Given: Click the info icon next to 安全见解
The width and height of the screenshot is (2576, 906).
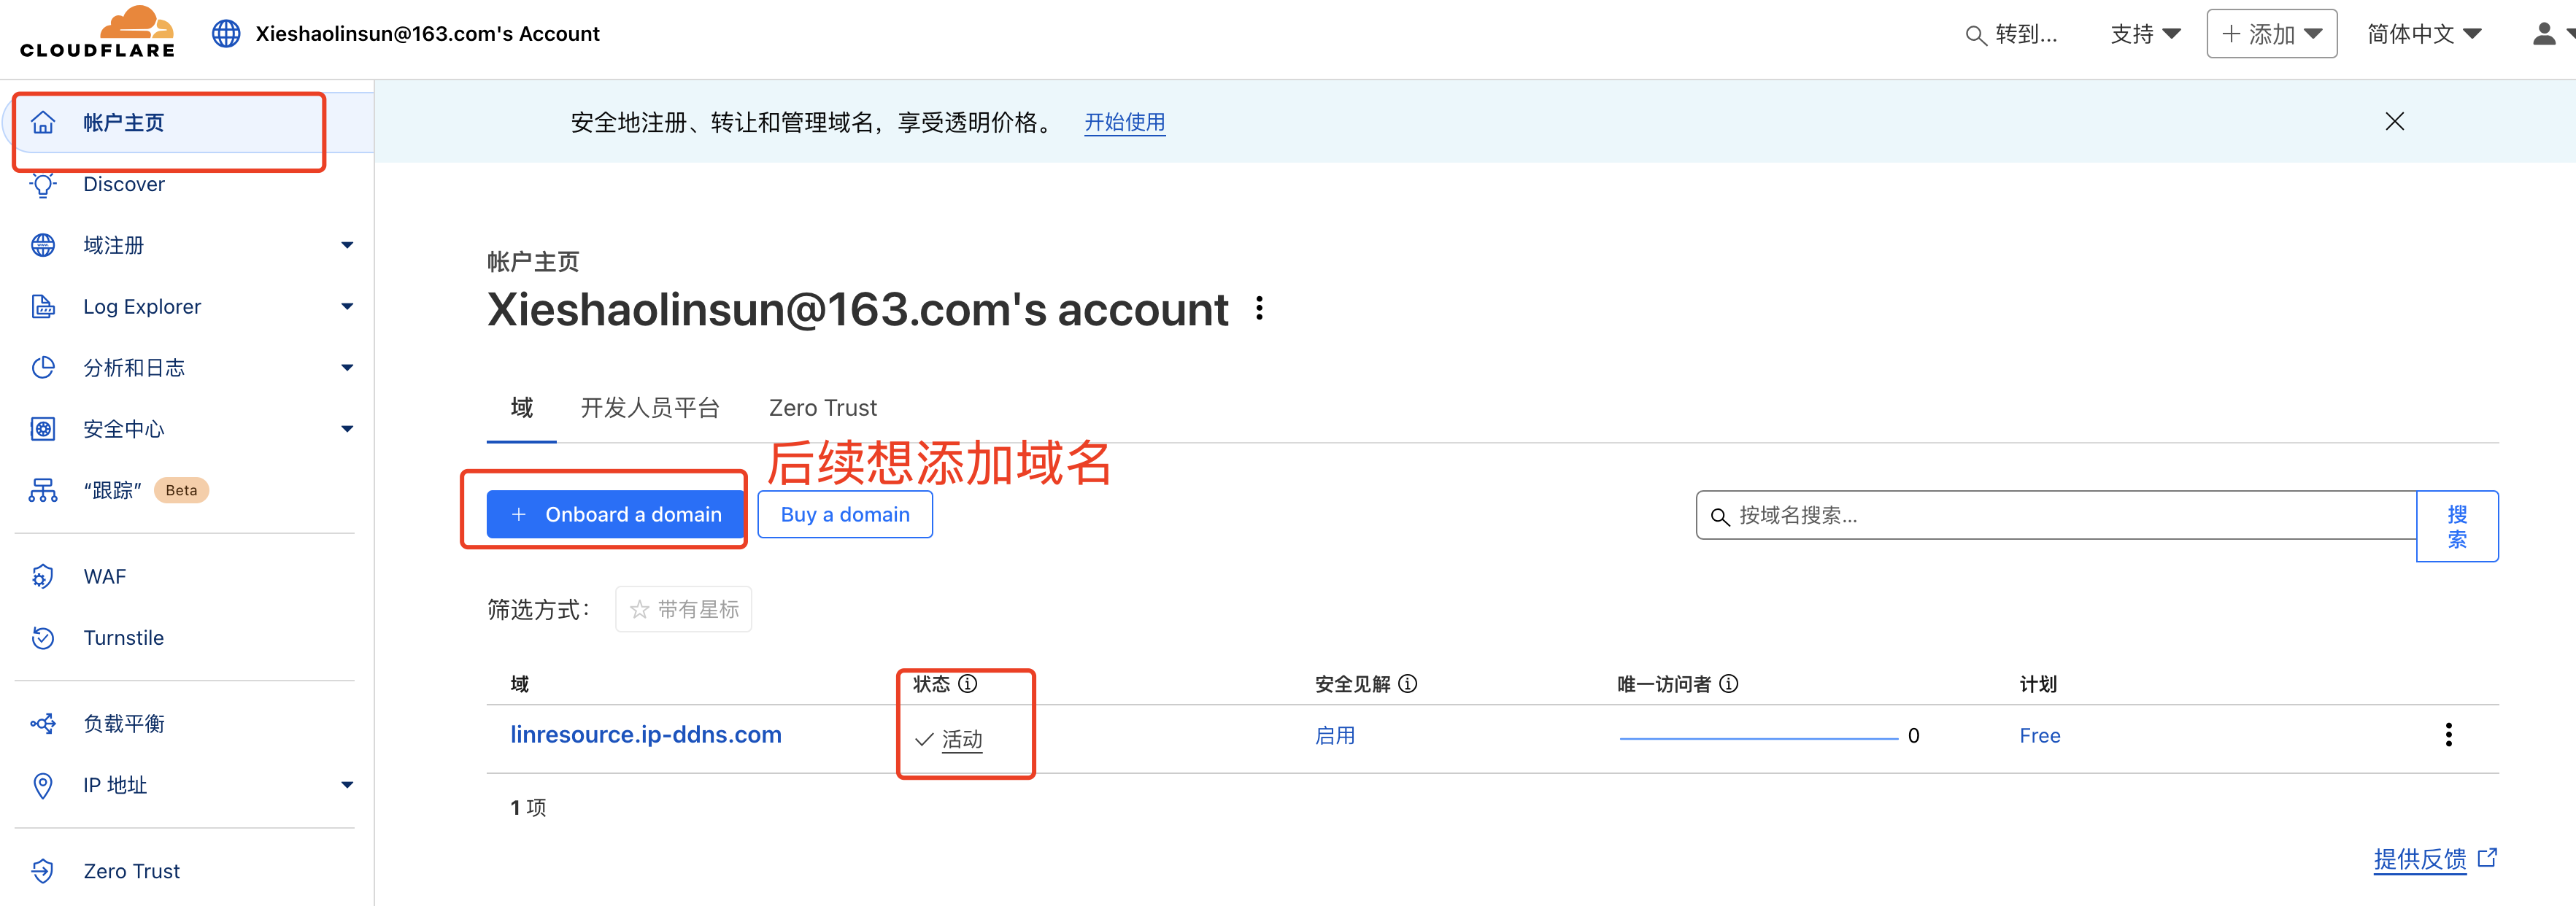Looking at the screenshot, I should click(1408, 683).
